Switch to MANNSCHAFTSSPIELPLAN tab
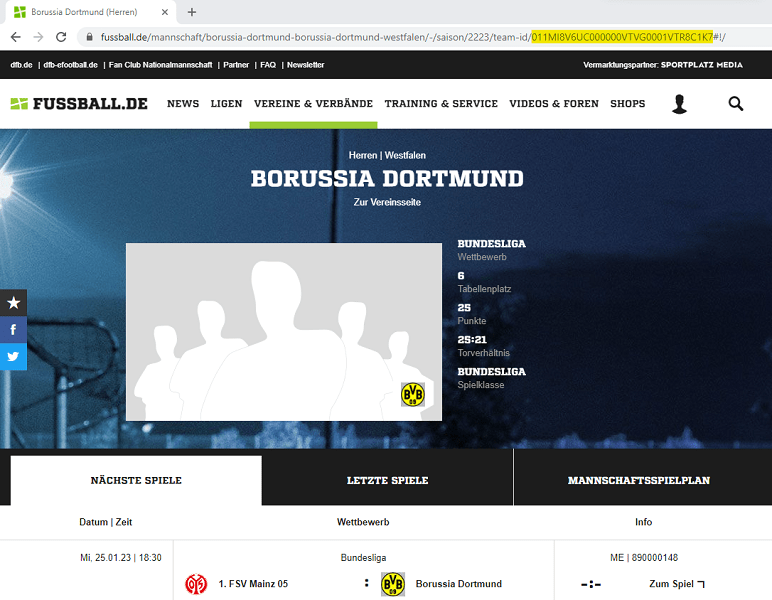 639,480
